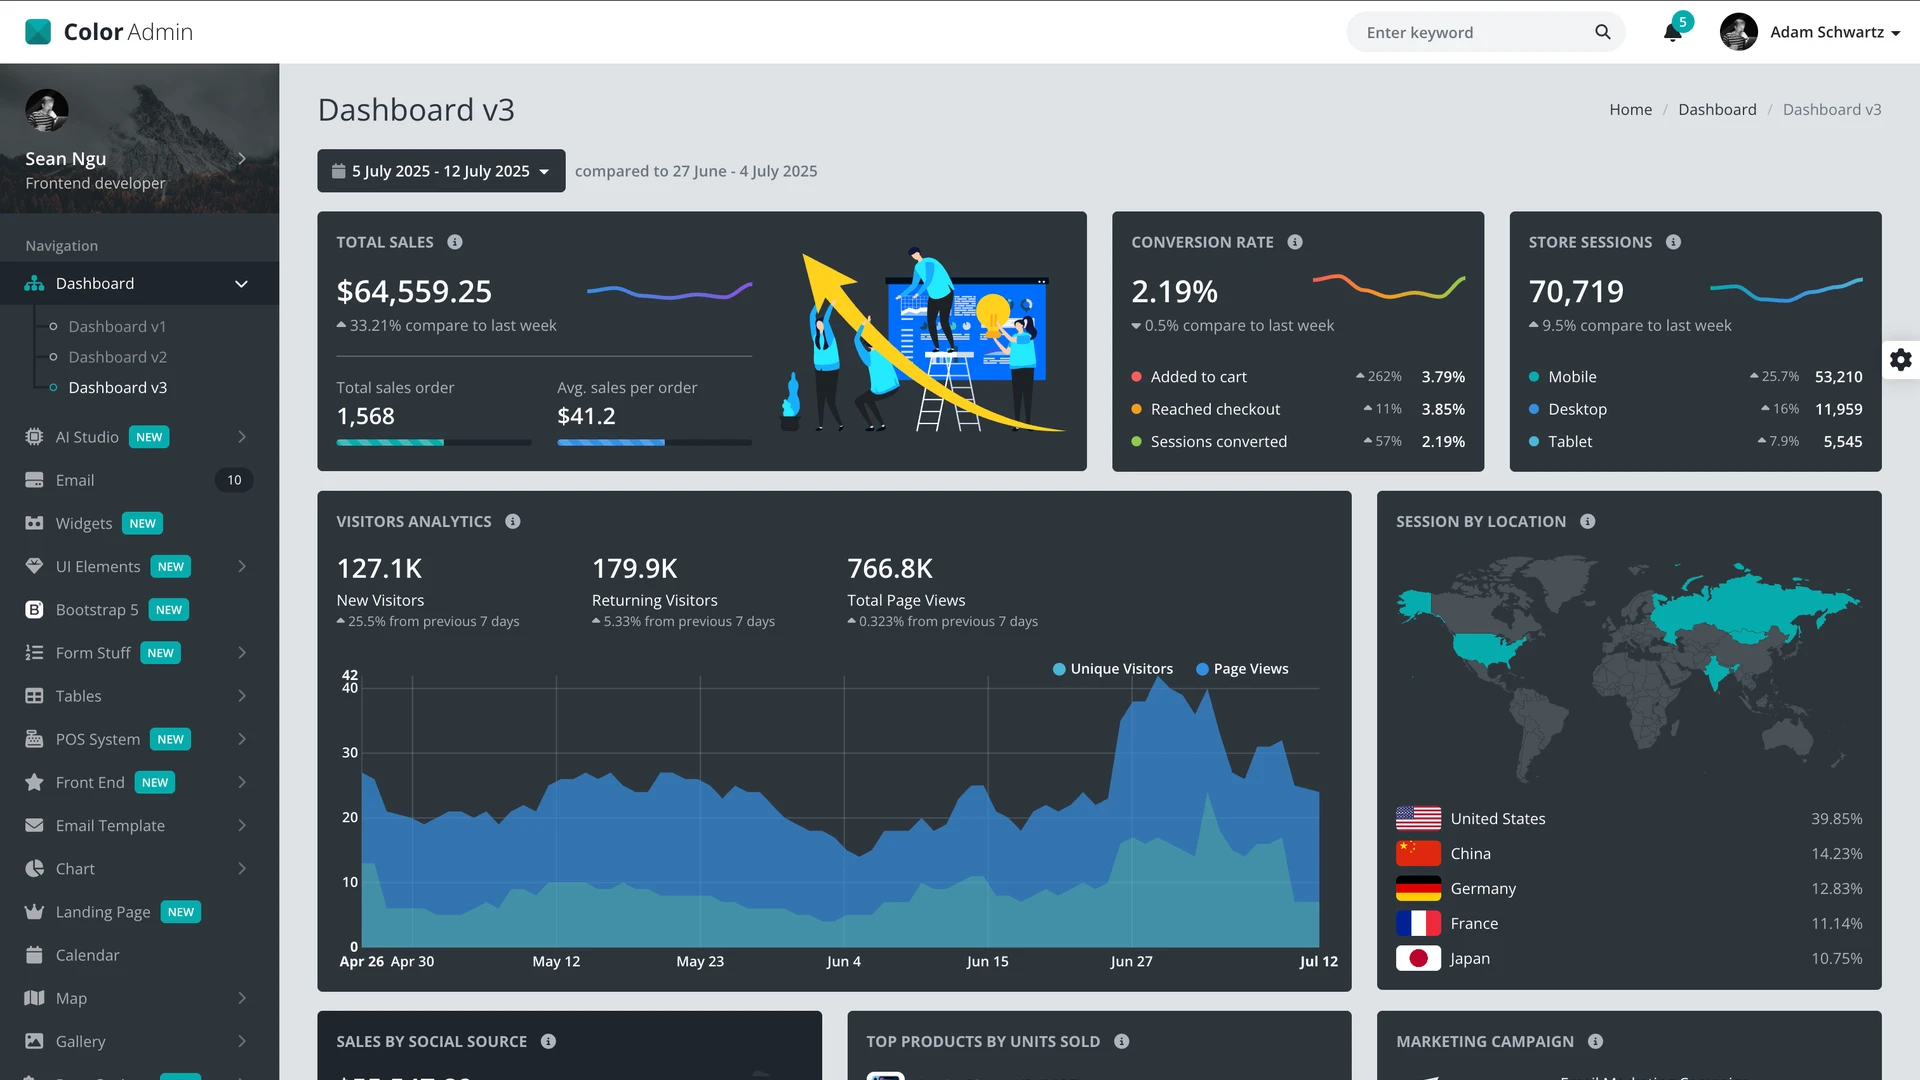This screenshot has height=1080, width=1920.
Task: Expand the Map submenu arrow
Action: (x=242, y=998)
